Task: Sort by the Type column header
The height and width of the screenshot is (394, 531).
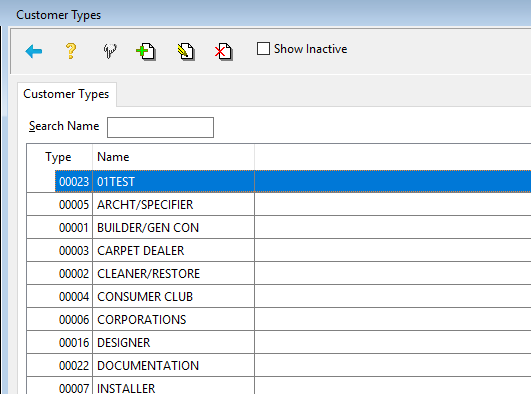Action: pos(59,157)
